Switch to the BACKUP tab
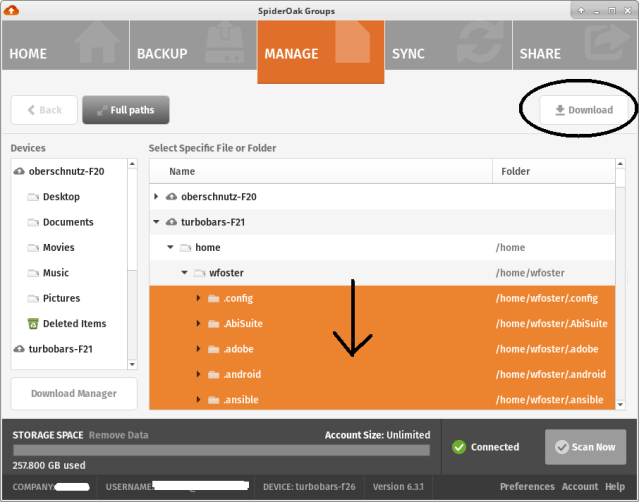Screen dimensions: 639x502 [x=192, y=53]
